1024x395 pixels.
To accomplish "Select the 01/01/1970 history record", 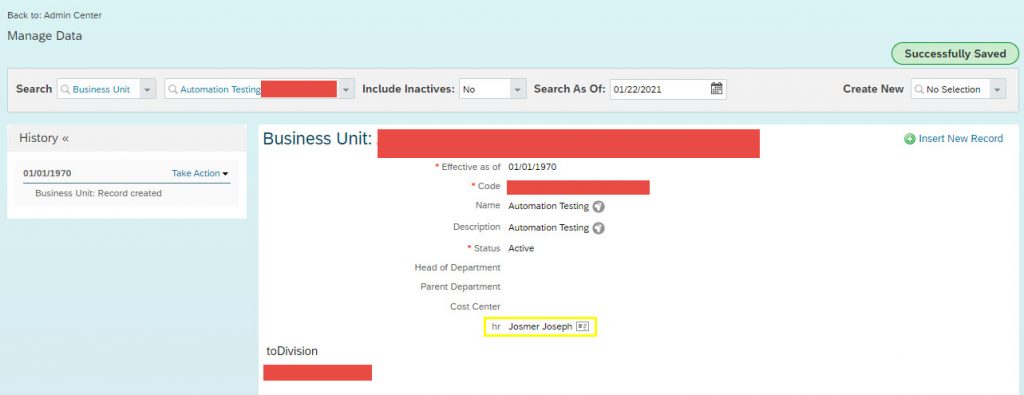I will point(47,173).
